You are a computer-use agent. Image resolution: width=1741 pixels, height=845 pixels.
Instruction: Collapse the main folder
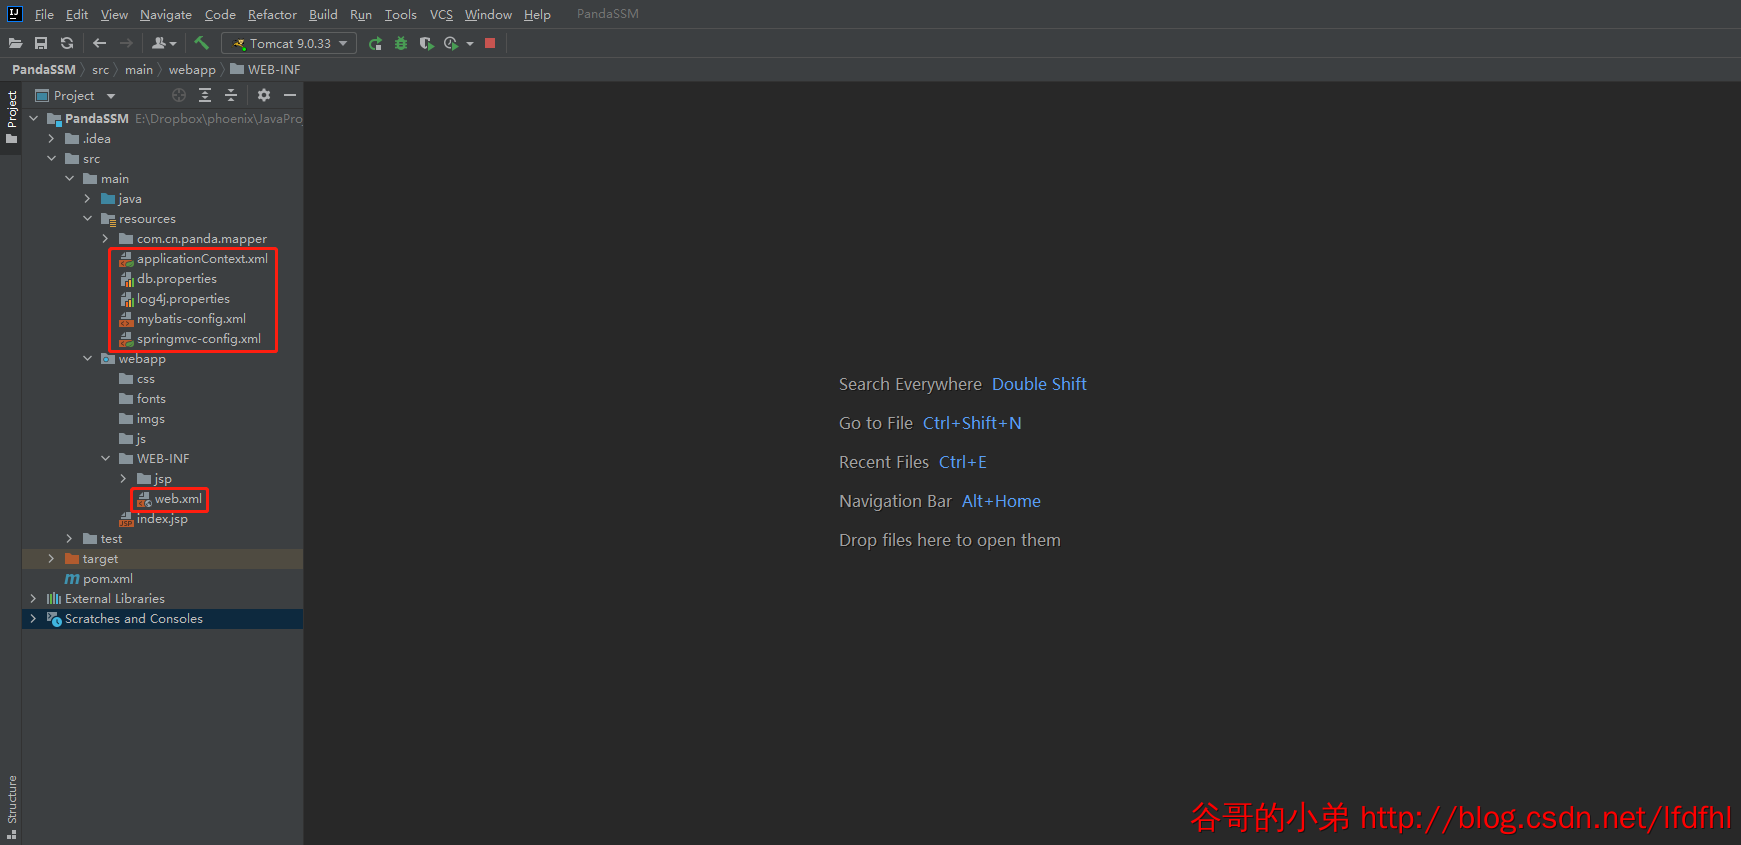(x=70, y=178)
